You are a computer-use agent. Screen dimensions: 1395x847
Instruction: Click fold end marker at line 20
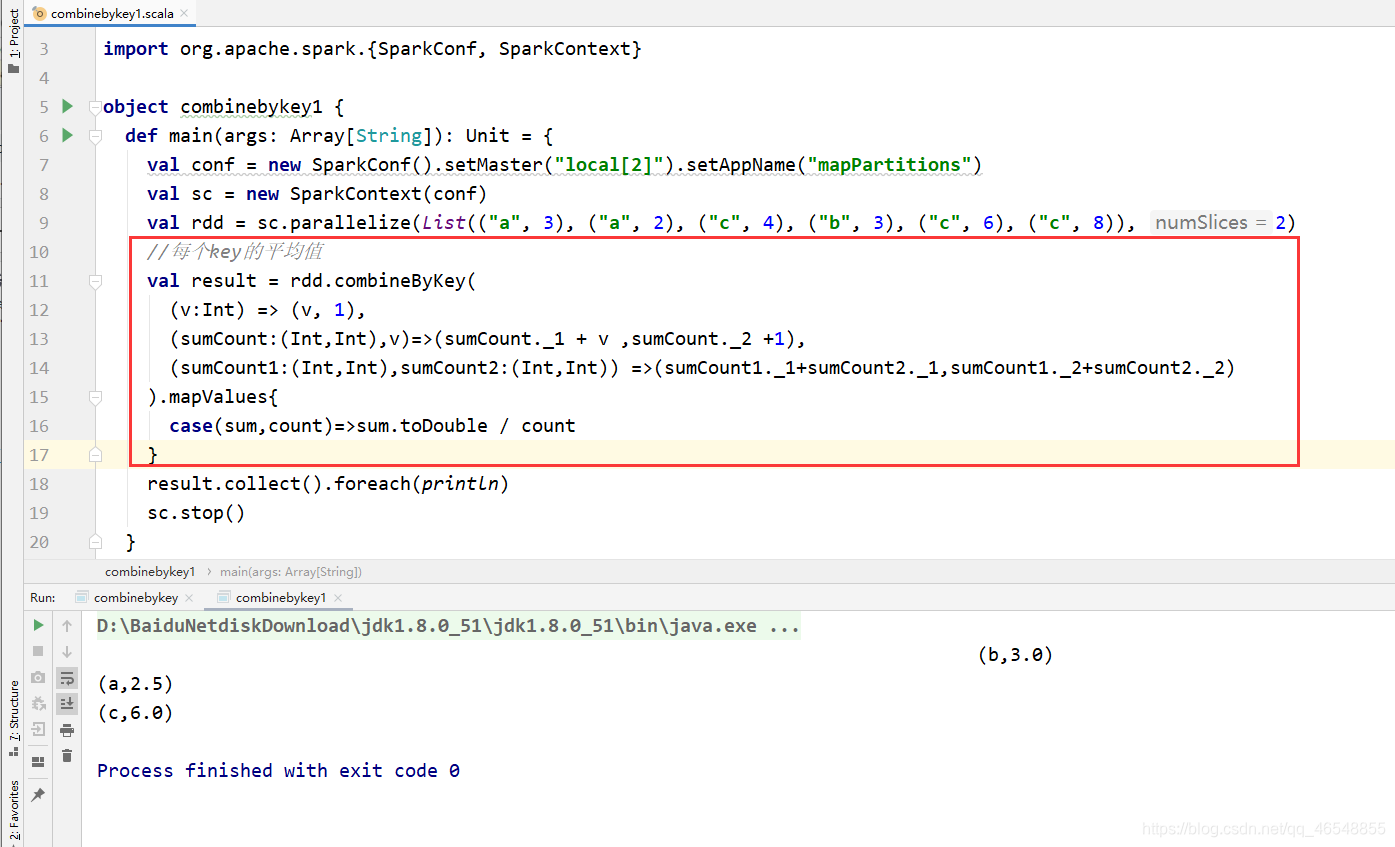coord(95,542)
